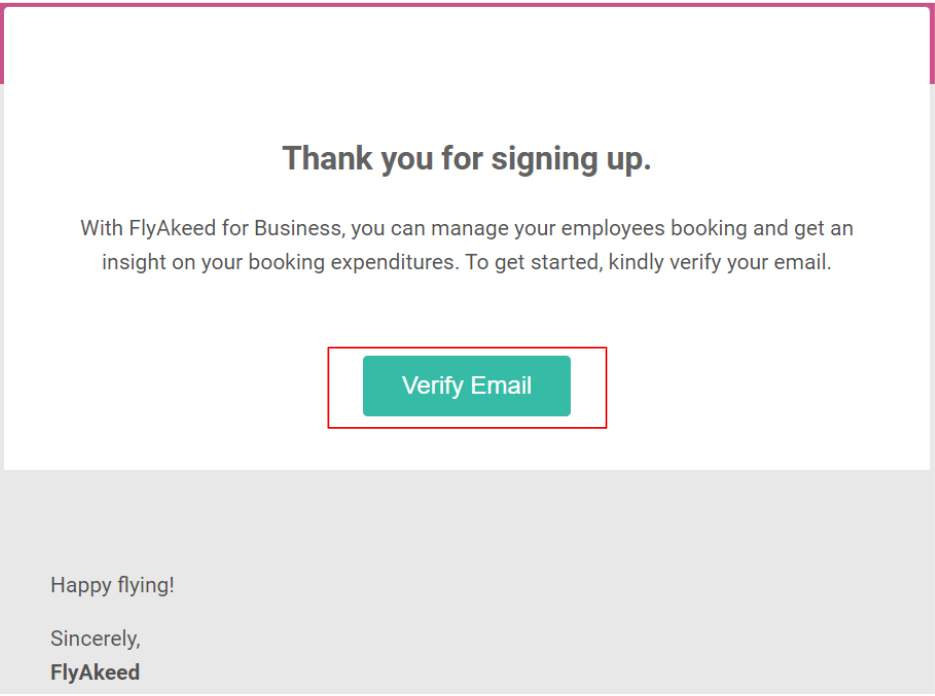Click the green Verify Email button

coord(466,386)
